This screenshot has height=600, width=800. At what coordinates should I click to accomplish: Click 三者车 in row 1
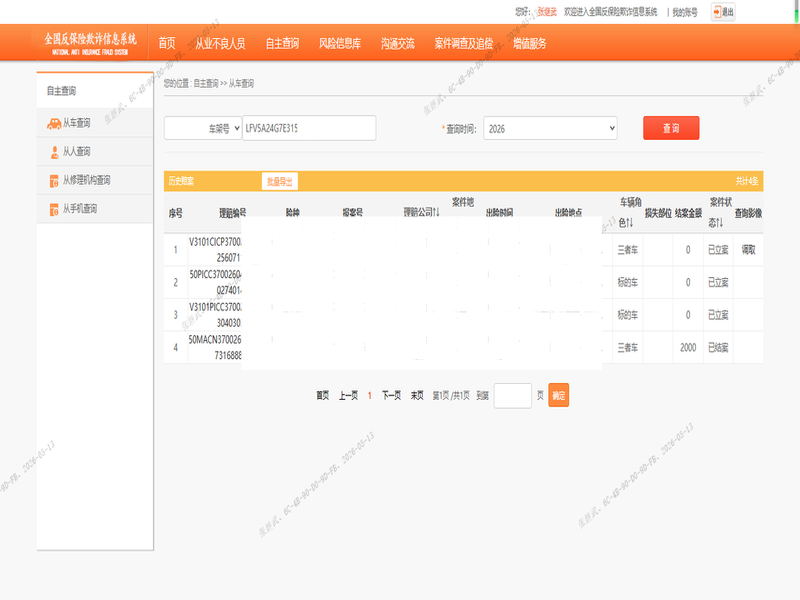(628, 249)
